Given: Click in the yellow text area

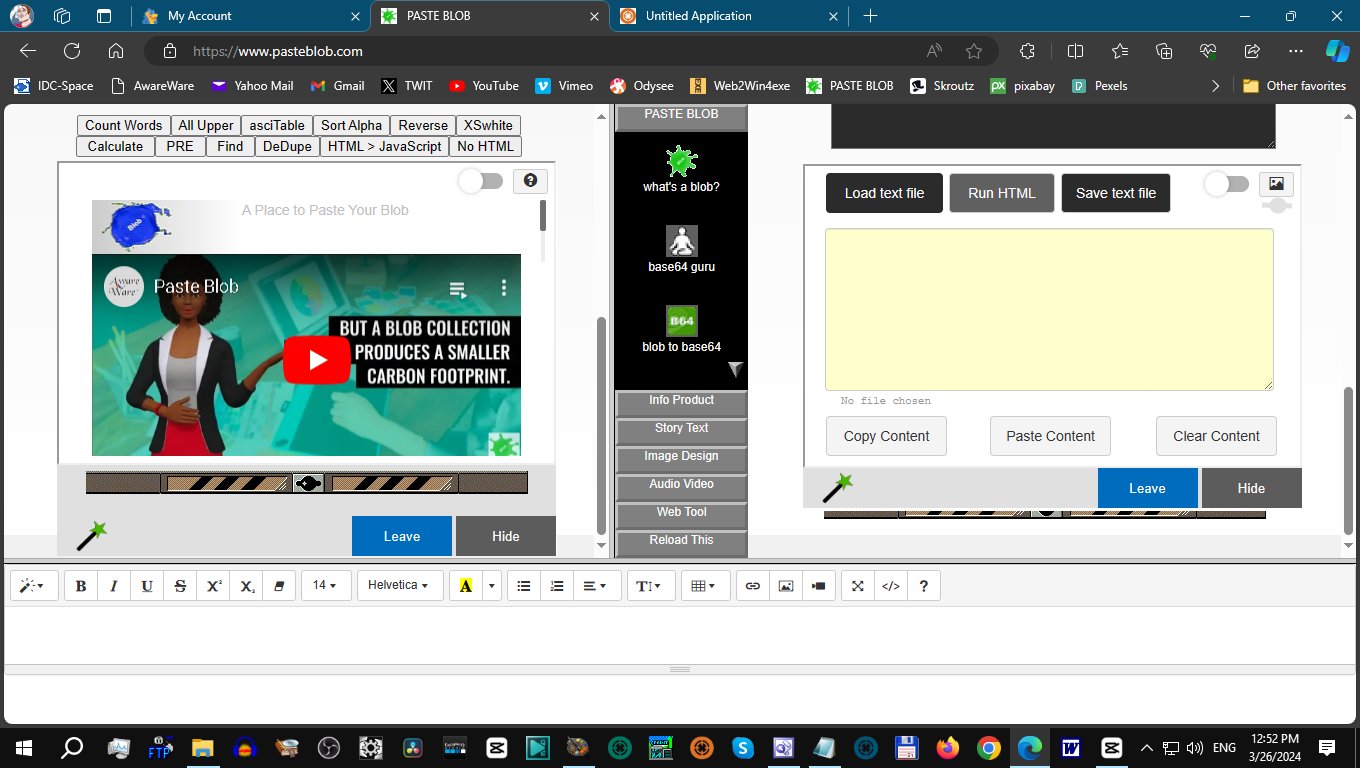Looking at the screenshot, I should [1049, 309].
